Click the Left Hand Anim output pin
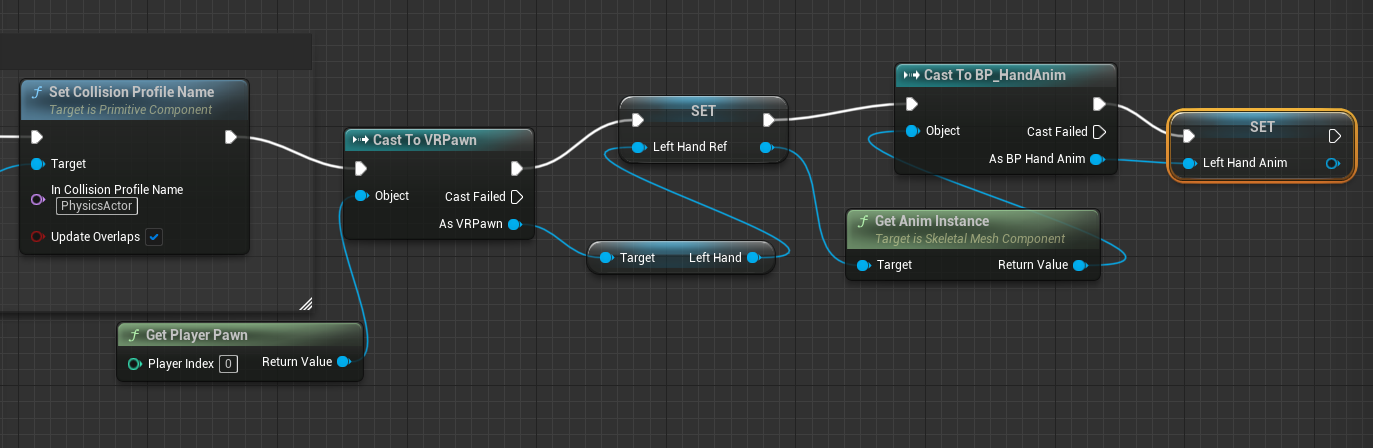The image size is (1373, 448). (1332, 163)
